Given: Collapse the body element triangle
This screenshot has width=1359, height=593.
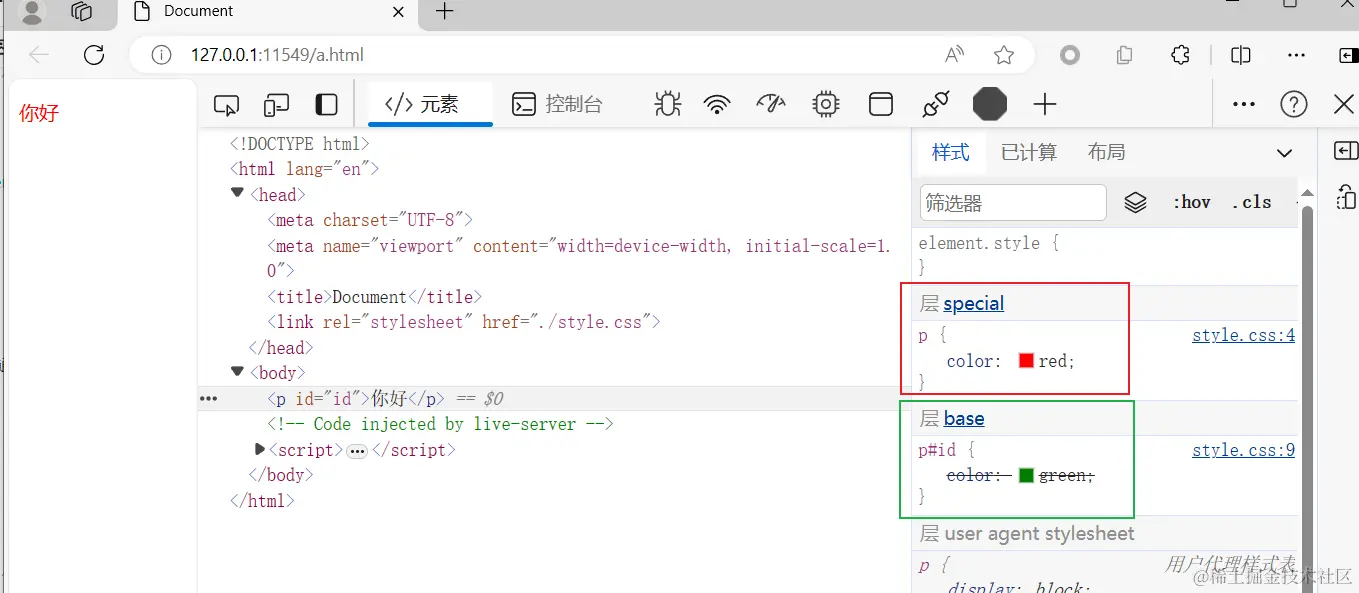Looking at the screenshot, I should (x=238, y=372).
